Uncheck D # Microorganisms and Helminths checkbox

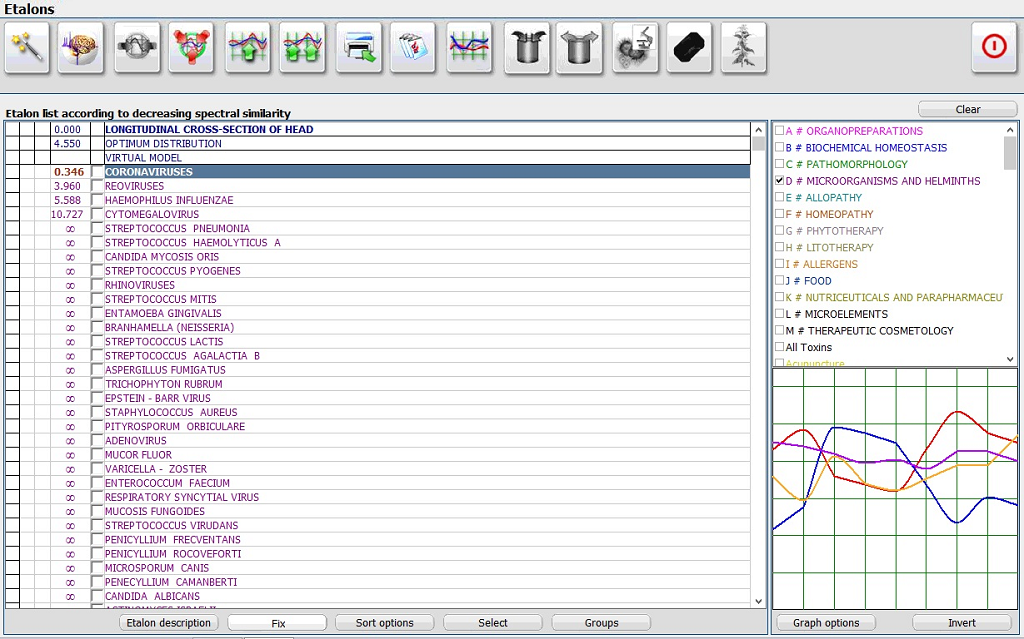[x=780, y=181]
